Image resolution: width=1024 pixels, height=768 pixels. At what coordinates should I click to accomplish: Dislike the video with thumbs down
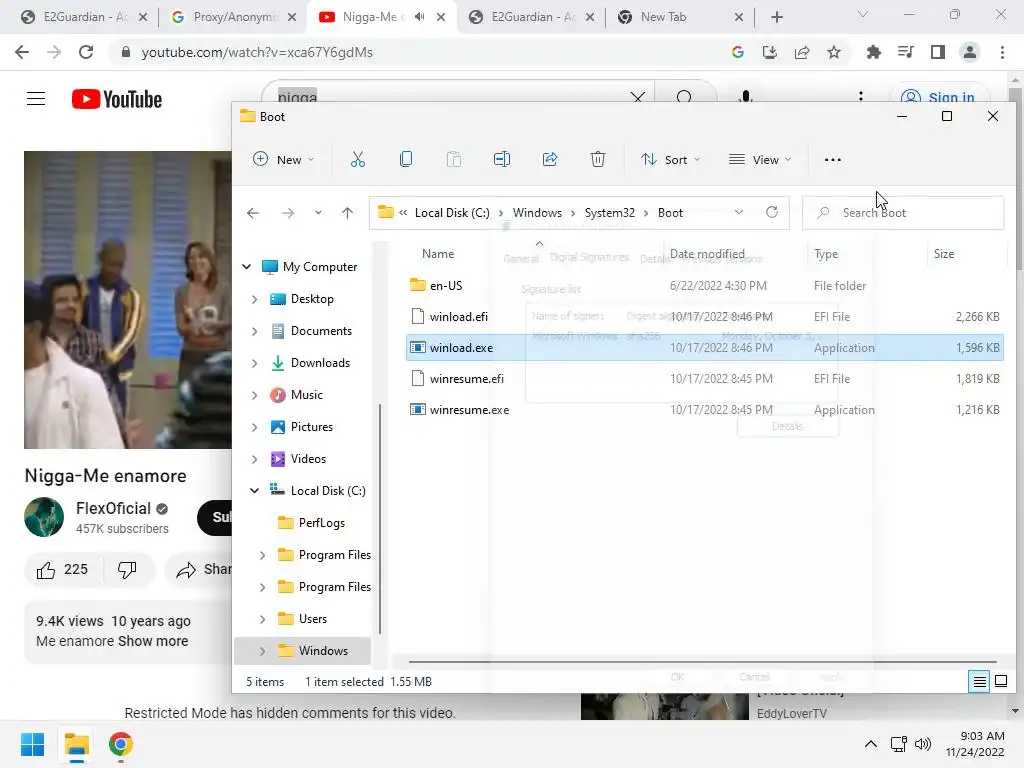click(127, 570)
